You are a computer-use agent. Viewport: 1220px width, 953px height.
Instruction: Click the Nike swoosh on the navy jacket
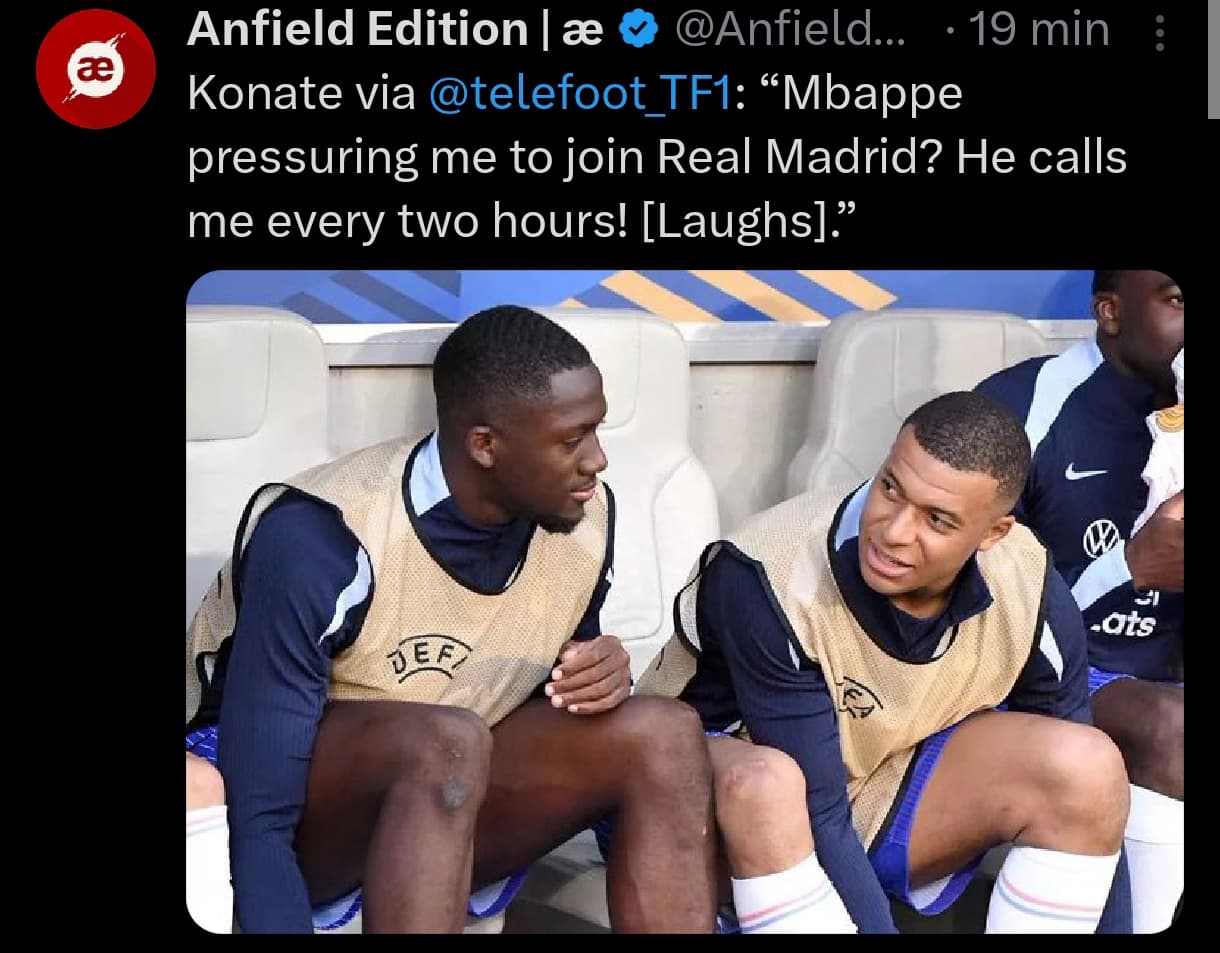click(1085, 472)
